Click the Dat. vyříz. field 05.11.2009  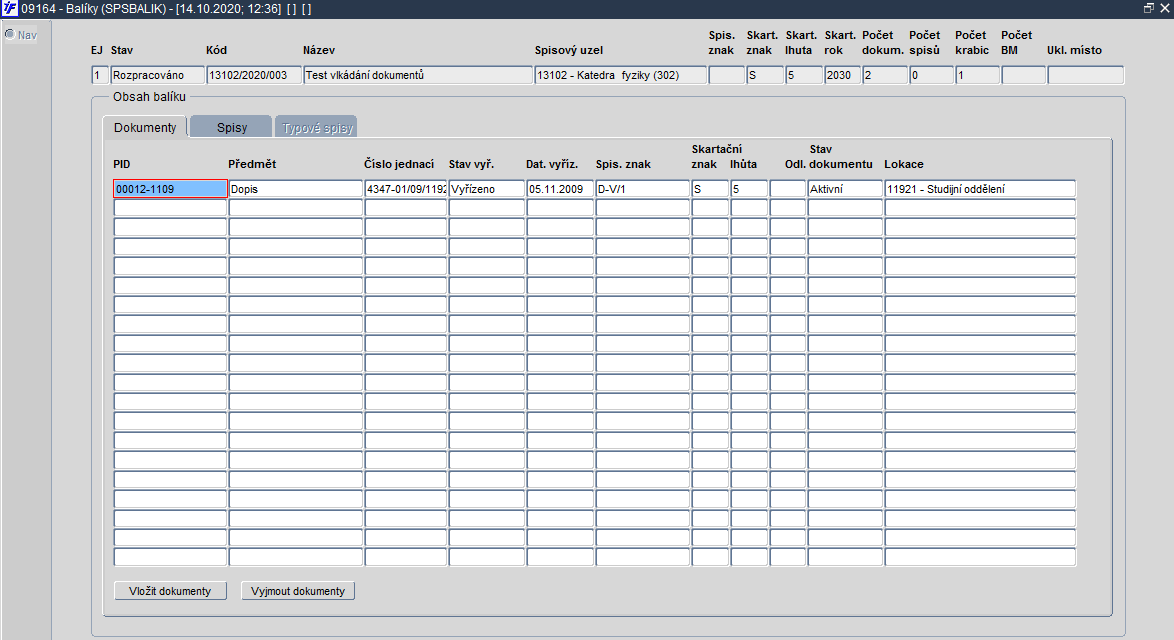560,189
